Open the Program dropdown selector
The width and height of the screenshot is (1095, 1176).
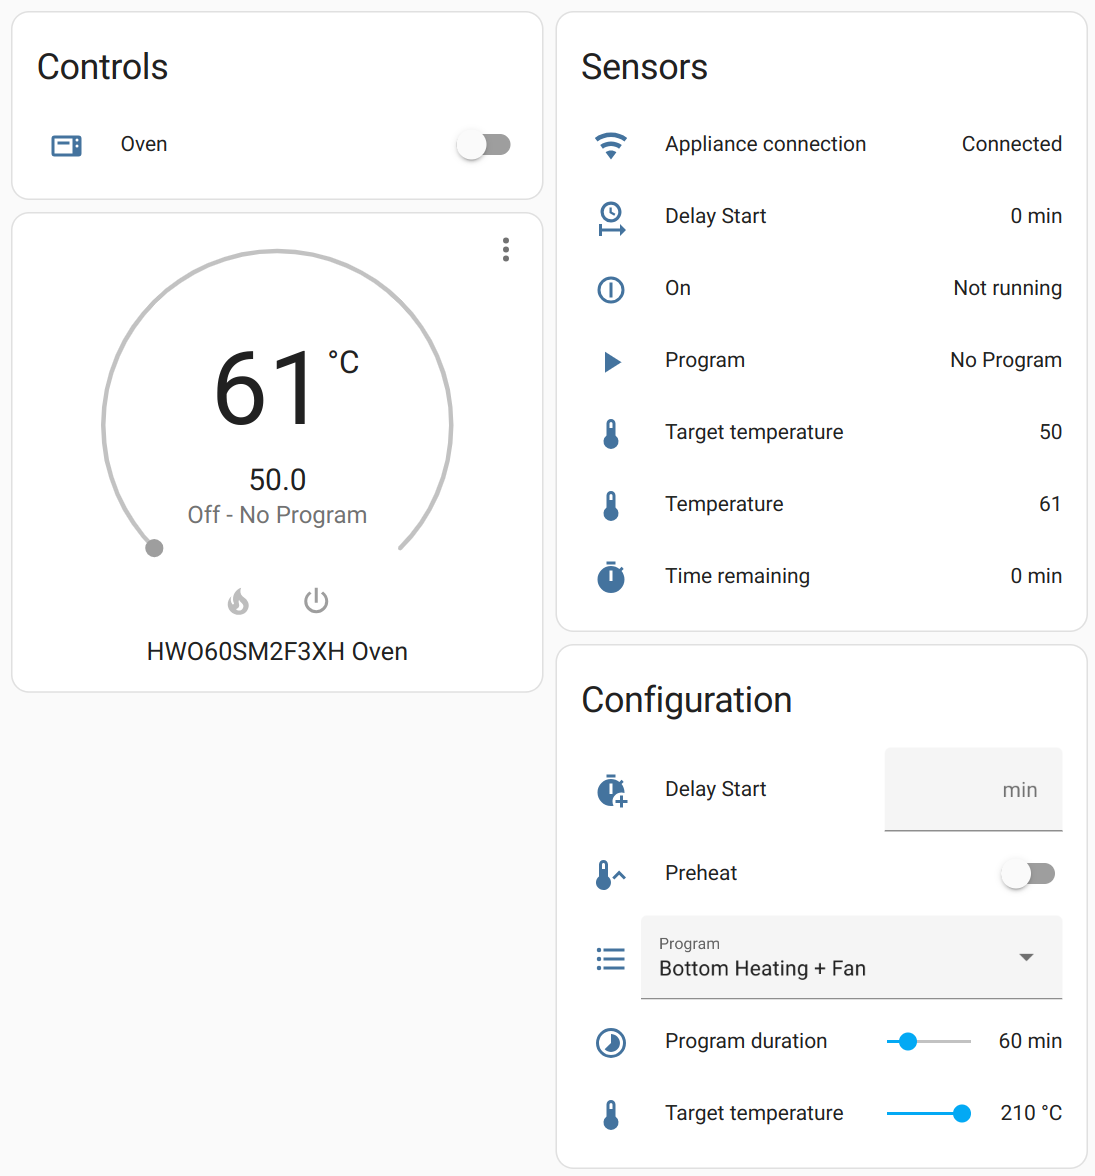click(x=830, y=957)
